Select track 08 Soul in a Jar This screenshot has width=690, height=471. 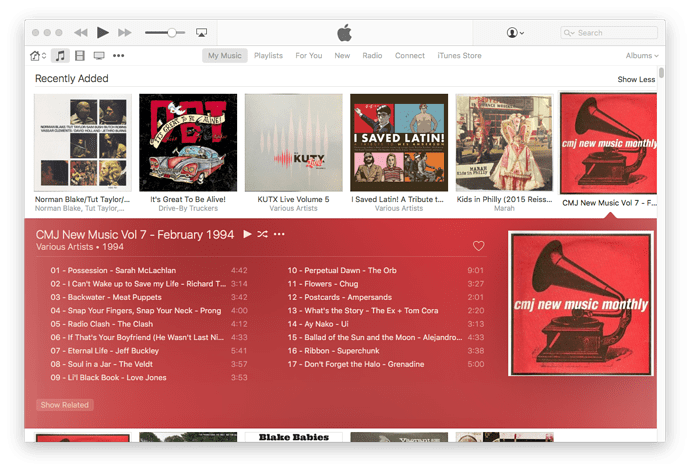(149, 364)
